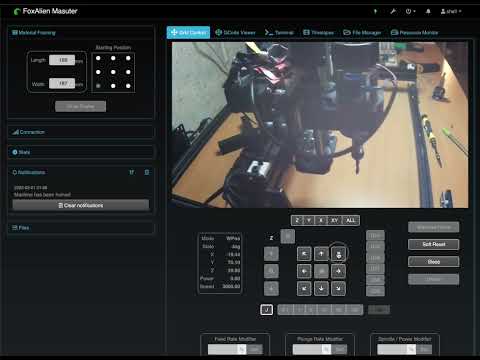Zero the Z axis origin button
This screenshot has height=360, width=480.
297,220
